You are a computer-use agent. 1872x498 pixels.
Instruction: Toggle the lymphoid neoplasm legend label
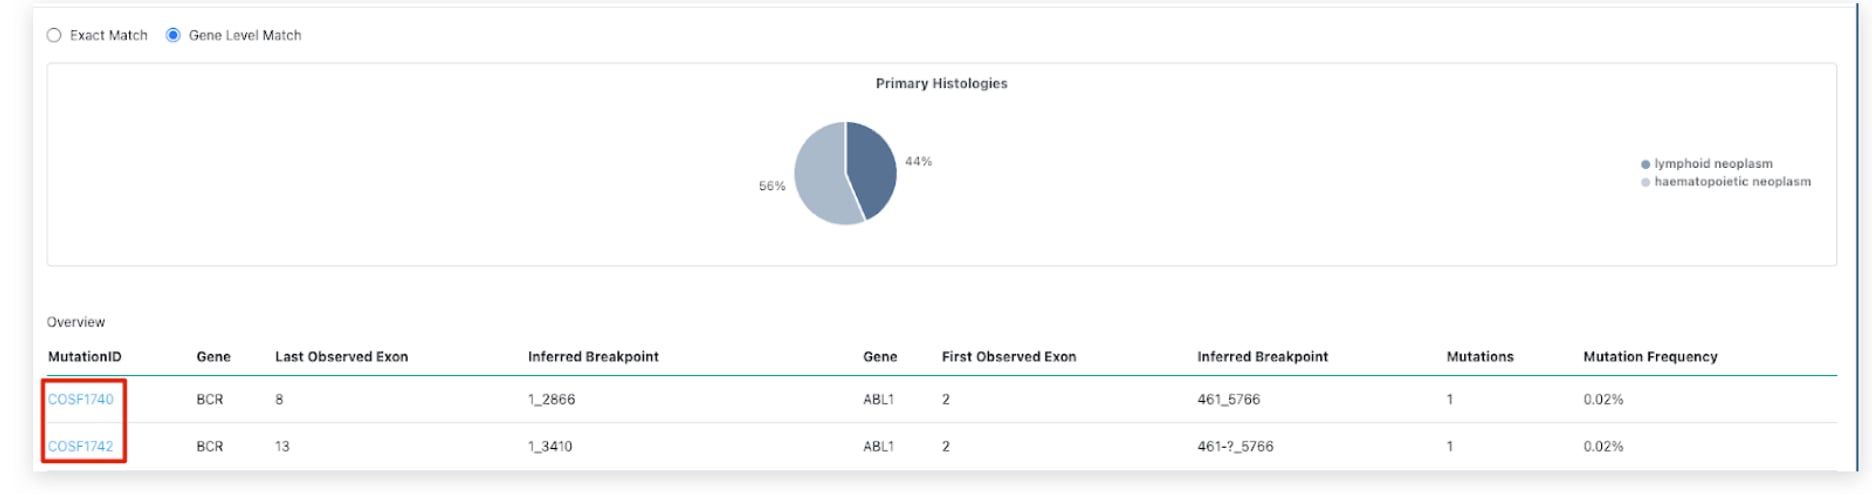(1712, 164)
